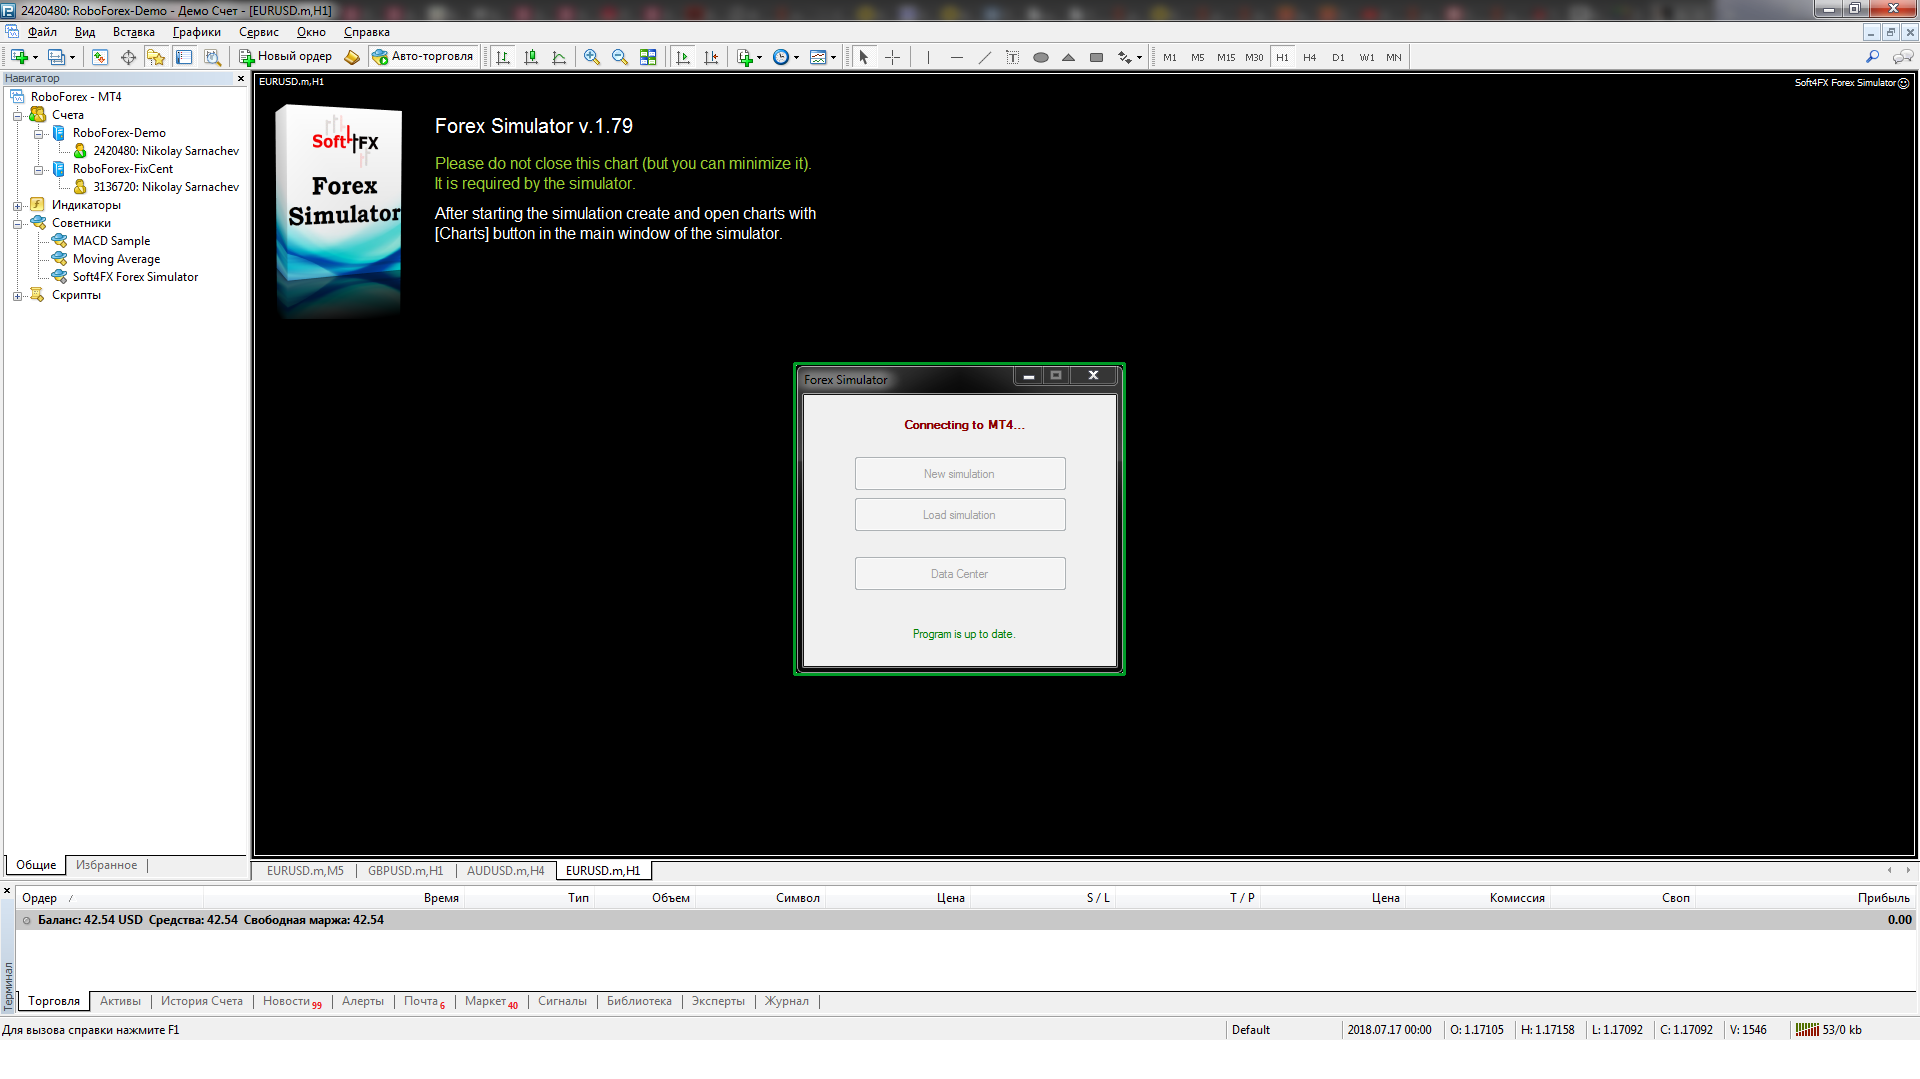Switch to the История Счета terminal tab

tap(202, 1001)
